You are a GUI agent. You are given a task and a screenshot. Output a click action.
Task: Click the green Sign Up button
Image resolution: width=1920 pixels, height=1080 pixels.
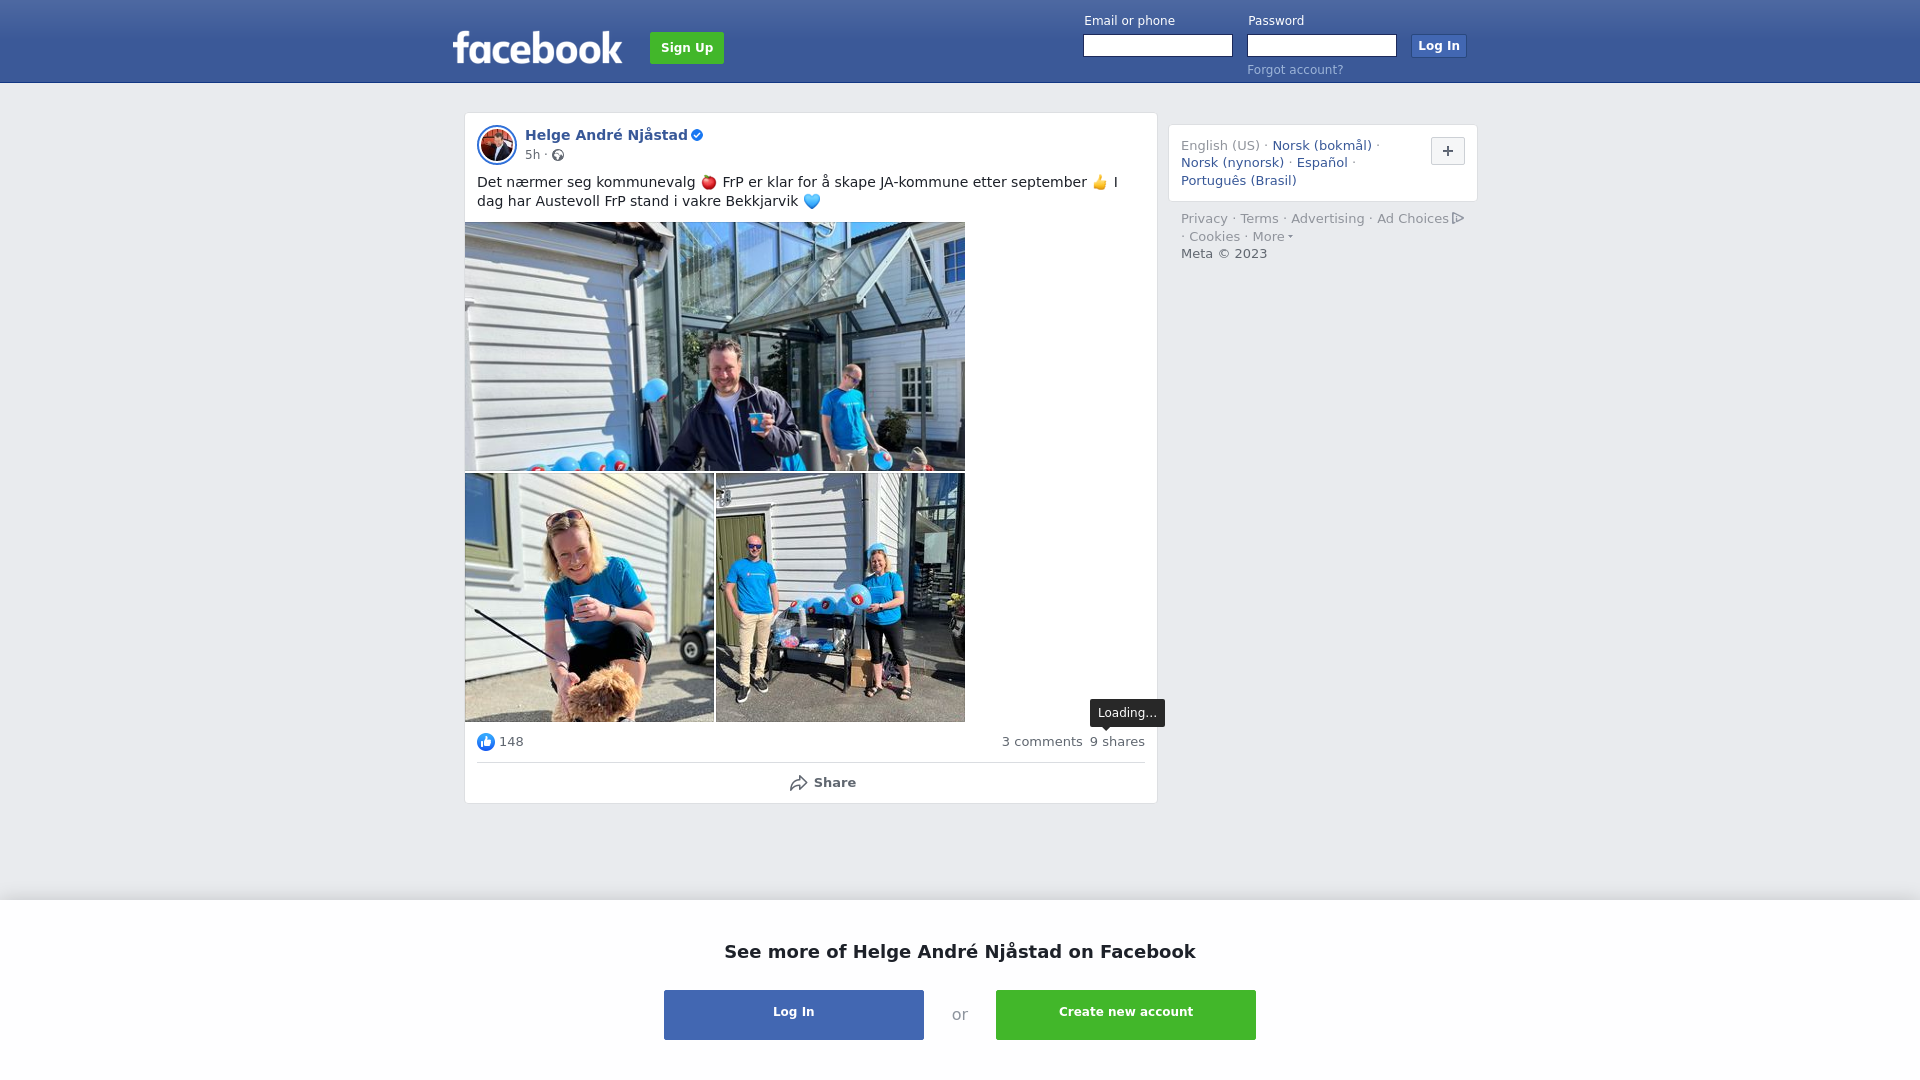click(x=687, y=48)
